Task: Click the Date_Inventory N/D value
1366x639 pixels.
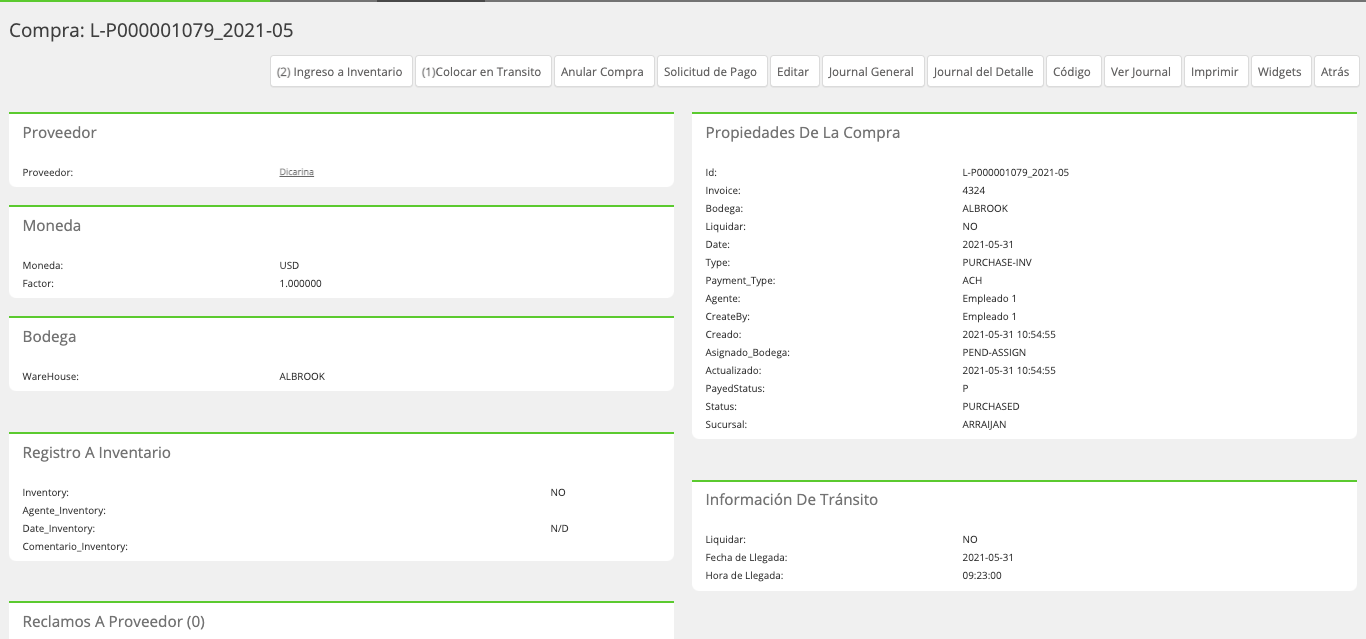Action: (559, 528)
